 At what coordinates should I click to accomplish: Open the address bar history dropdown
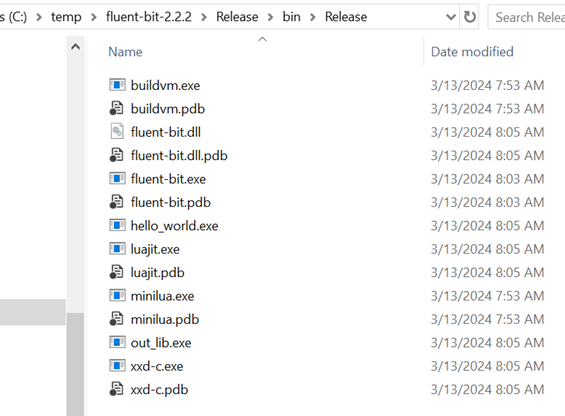pos(451,17)
